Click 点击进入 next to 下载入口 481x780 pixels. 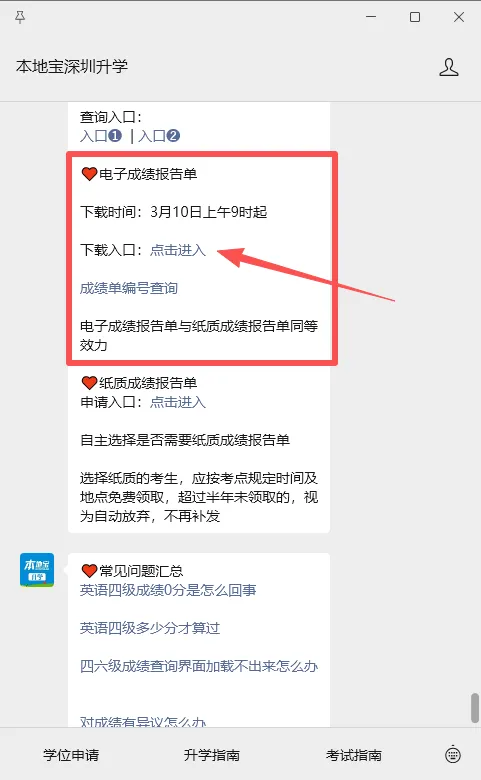[x=178, y=250]
